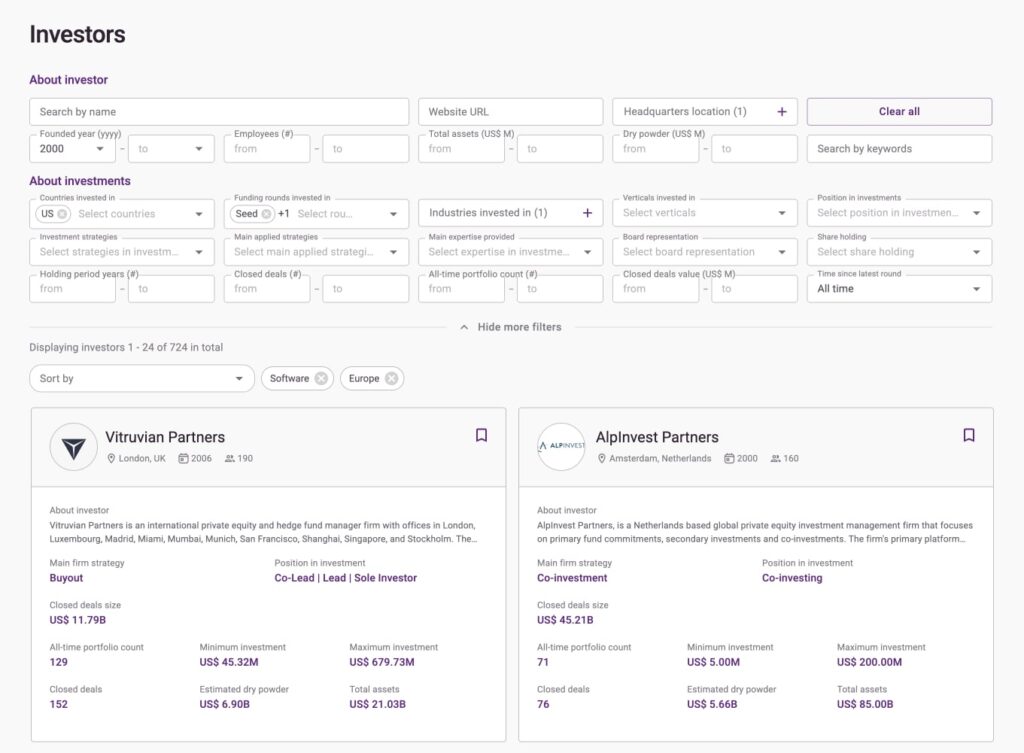Image resolution: width=1024 pixels, height=753 pixels.
Task: Focus the Search by keywords field
Action: [899, 149]
